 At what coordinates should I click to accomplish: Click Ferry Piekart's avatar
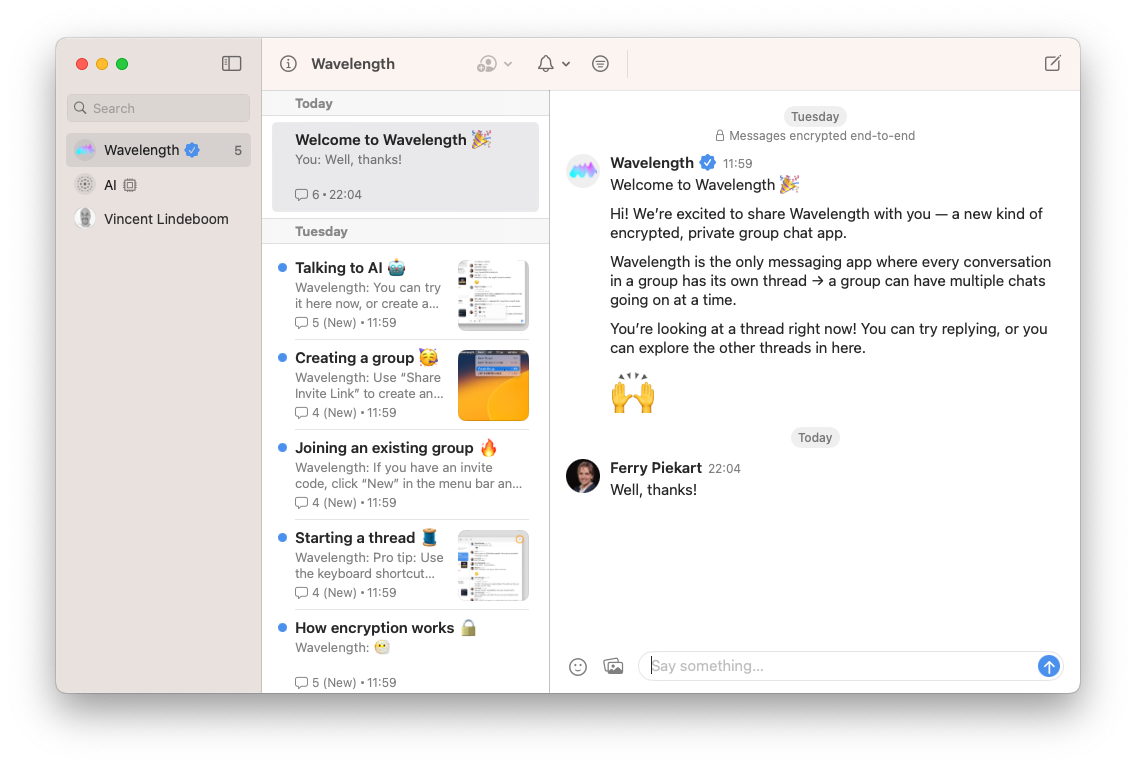point(582,476)
